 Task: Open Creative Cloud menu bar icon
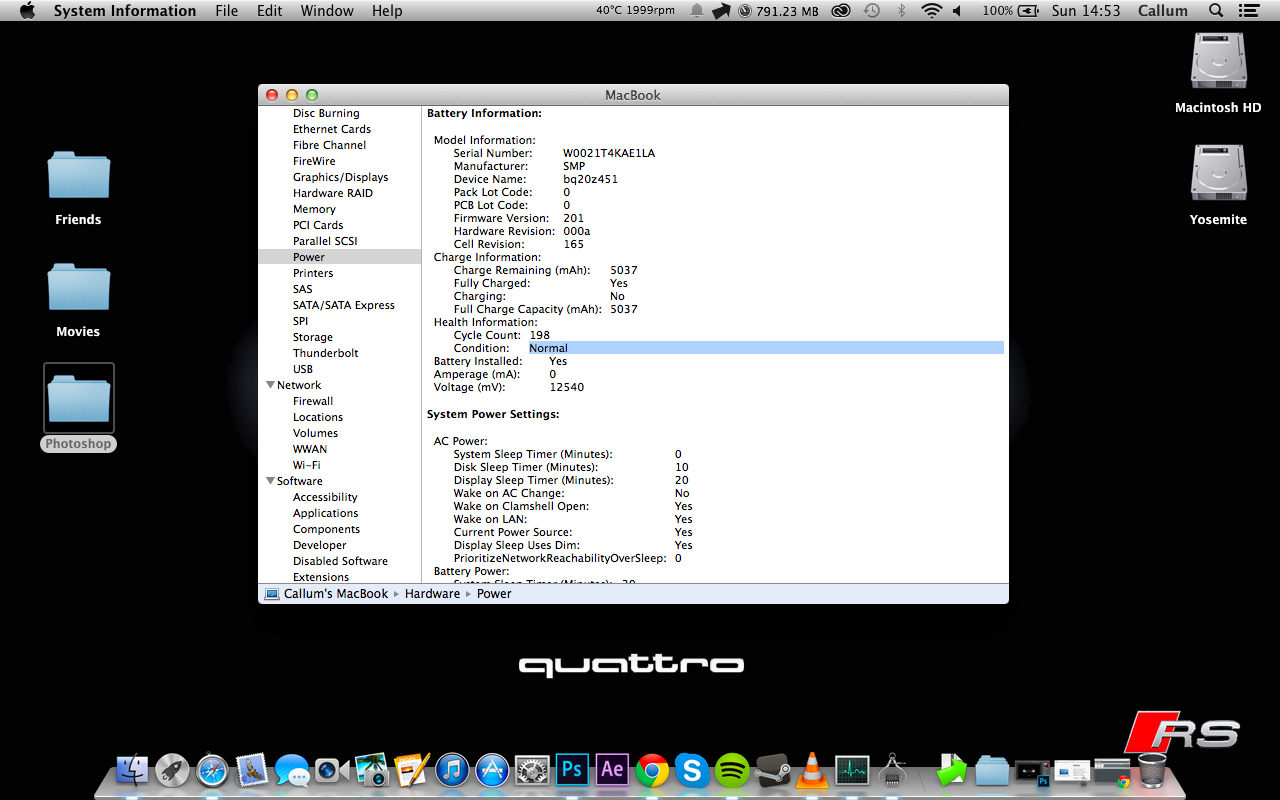click(841, 11)
